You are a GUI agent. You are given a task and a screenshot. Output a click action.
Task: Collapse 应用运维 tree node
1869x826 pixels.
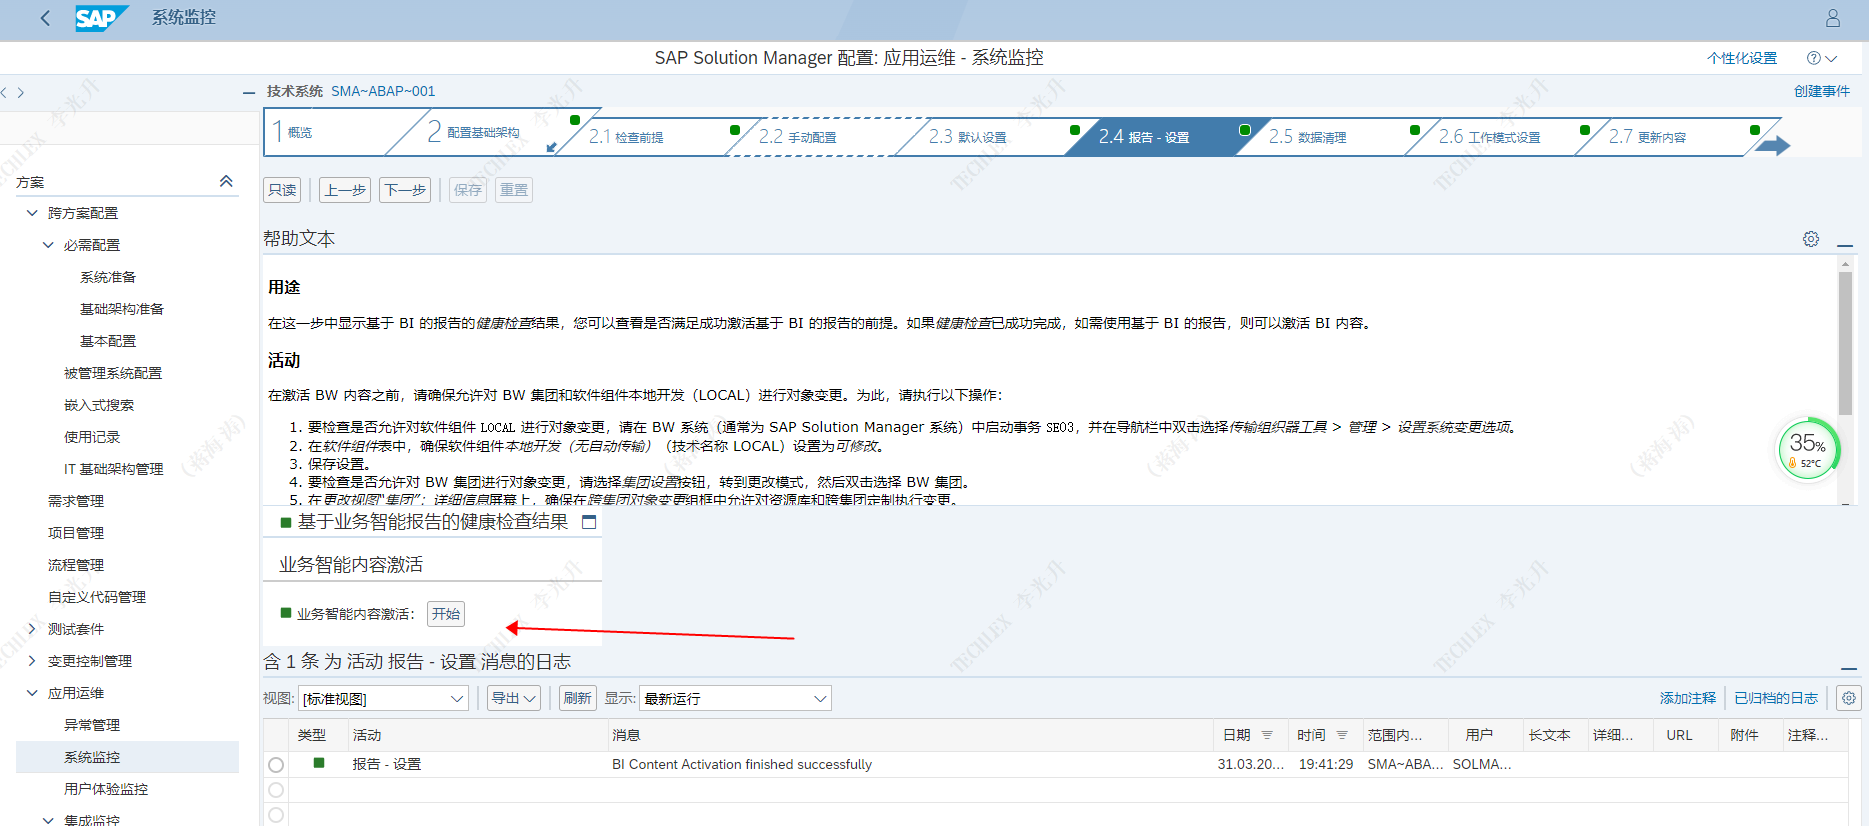(32, 693)
